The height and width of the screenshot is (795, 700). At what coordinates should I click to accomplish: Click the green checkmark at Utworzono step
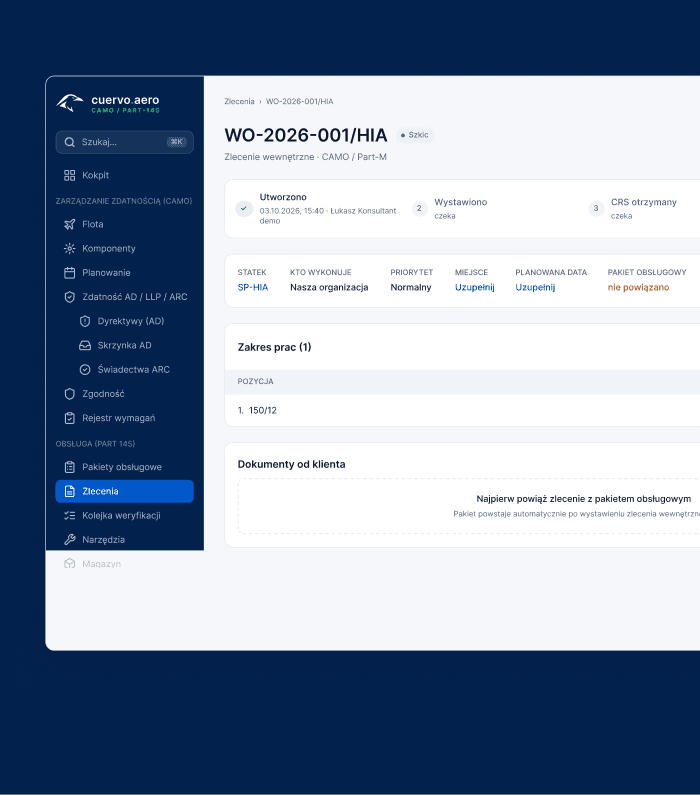coord(244,208)
